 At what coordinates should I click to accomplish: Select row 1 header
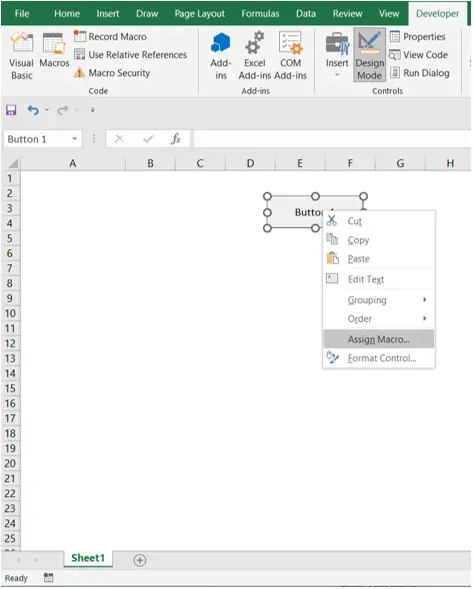coord(10,178)
